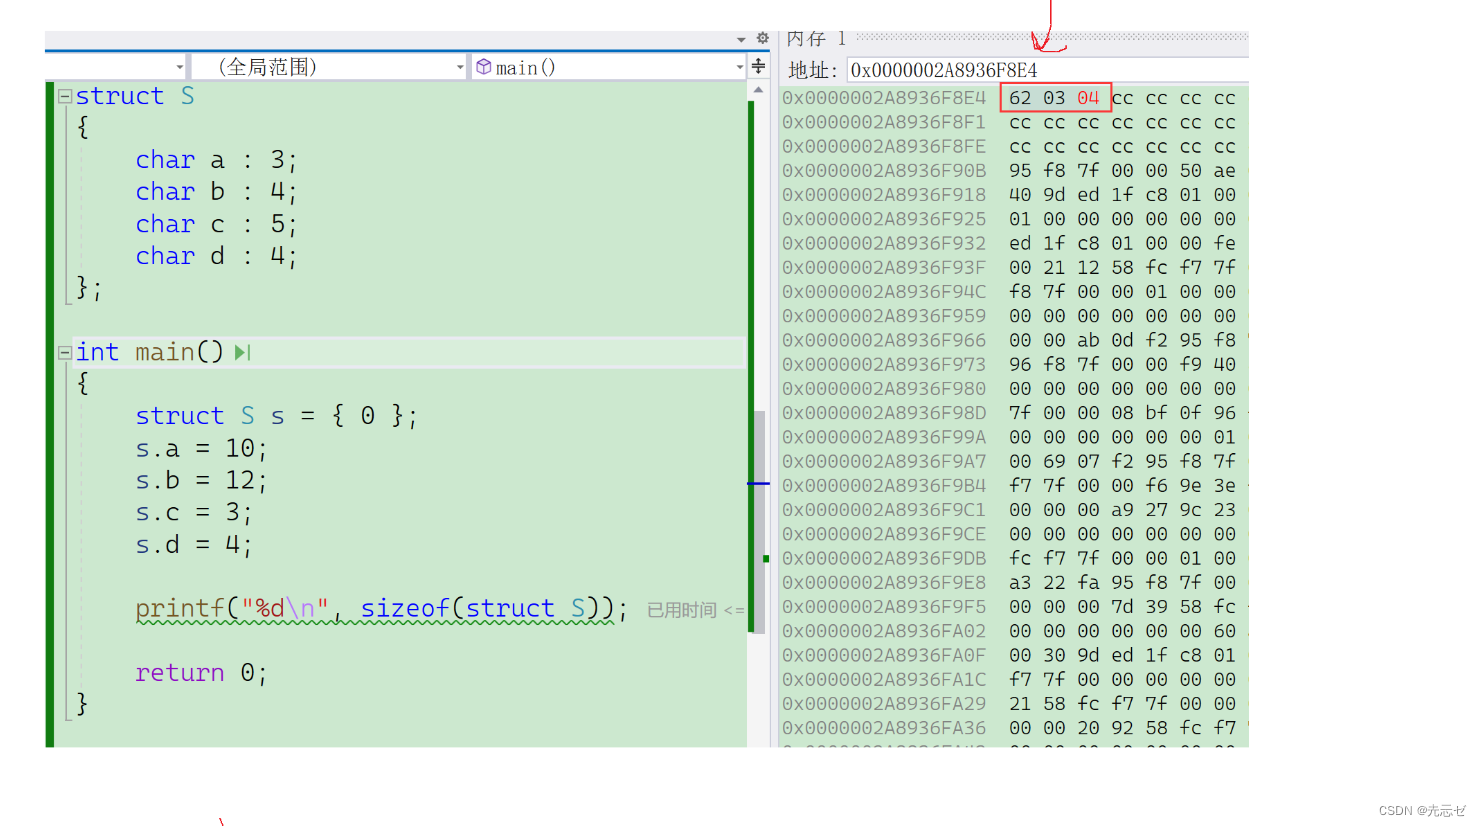Image resolution: width=1482 pixels, height=826 pixels.
Task: Click memory byte 62 in first row
Action: pos(1020,98)
